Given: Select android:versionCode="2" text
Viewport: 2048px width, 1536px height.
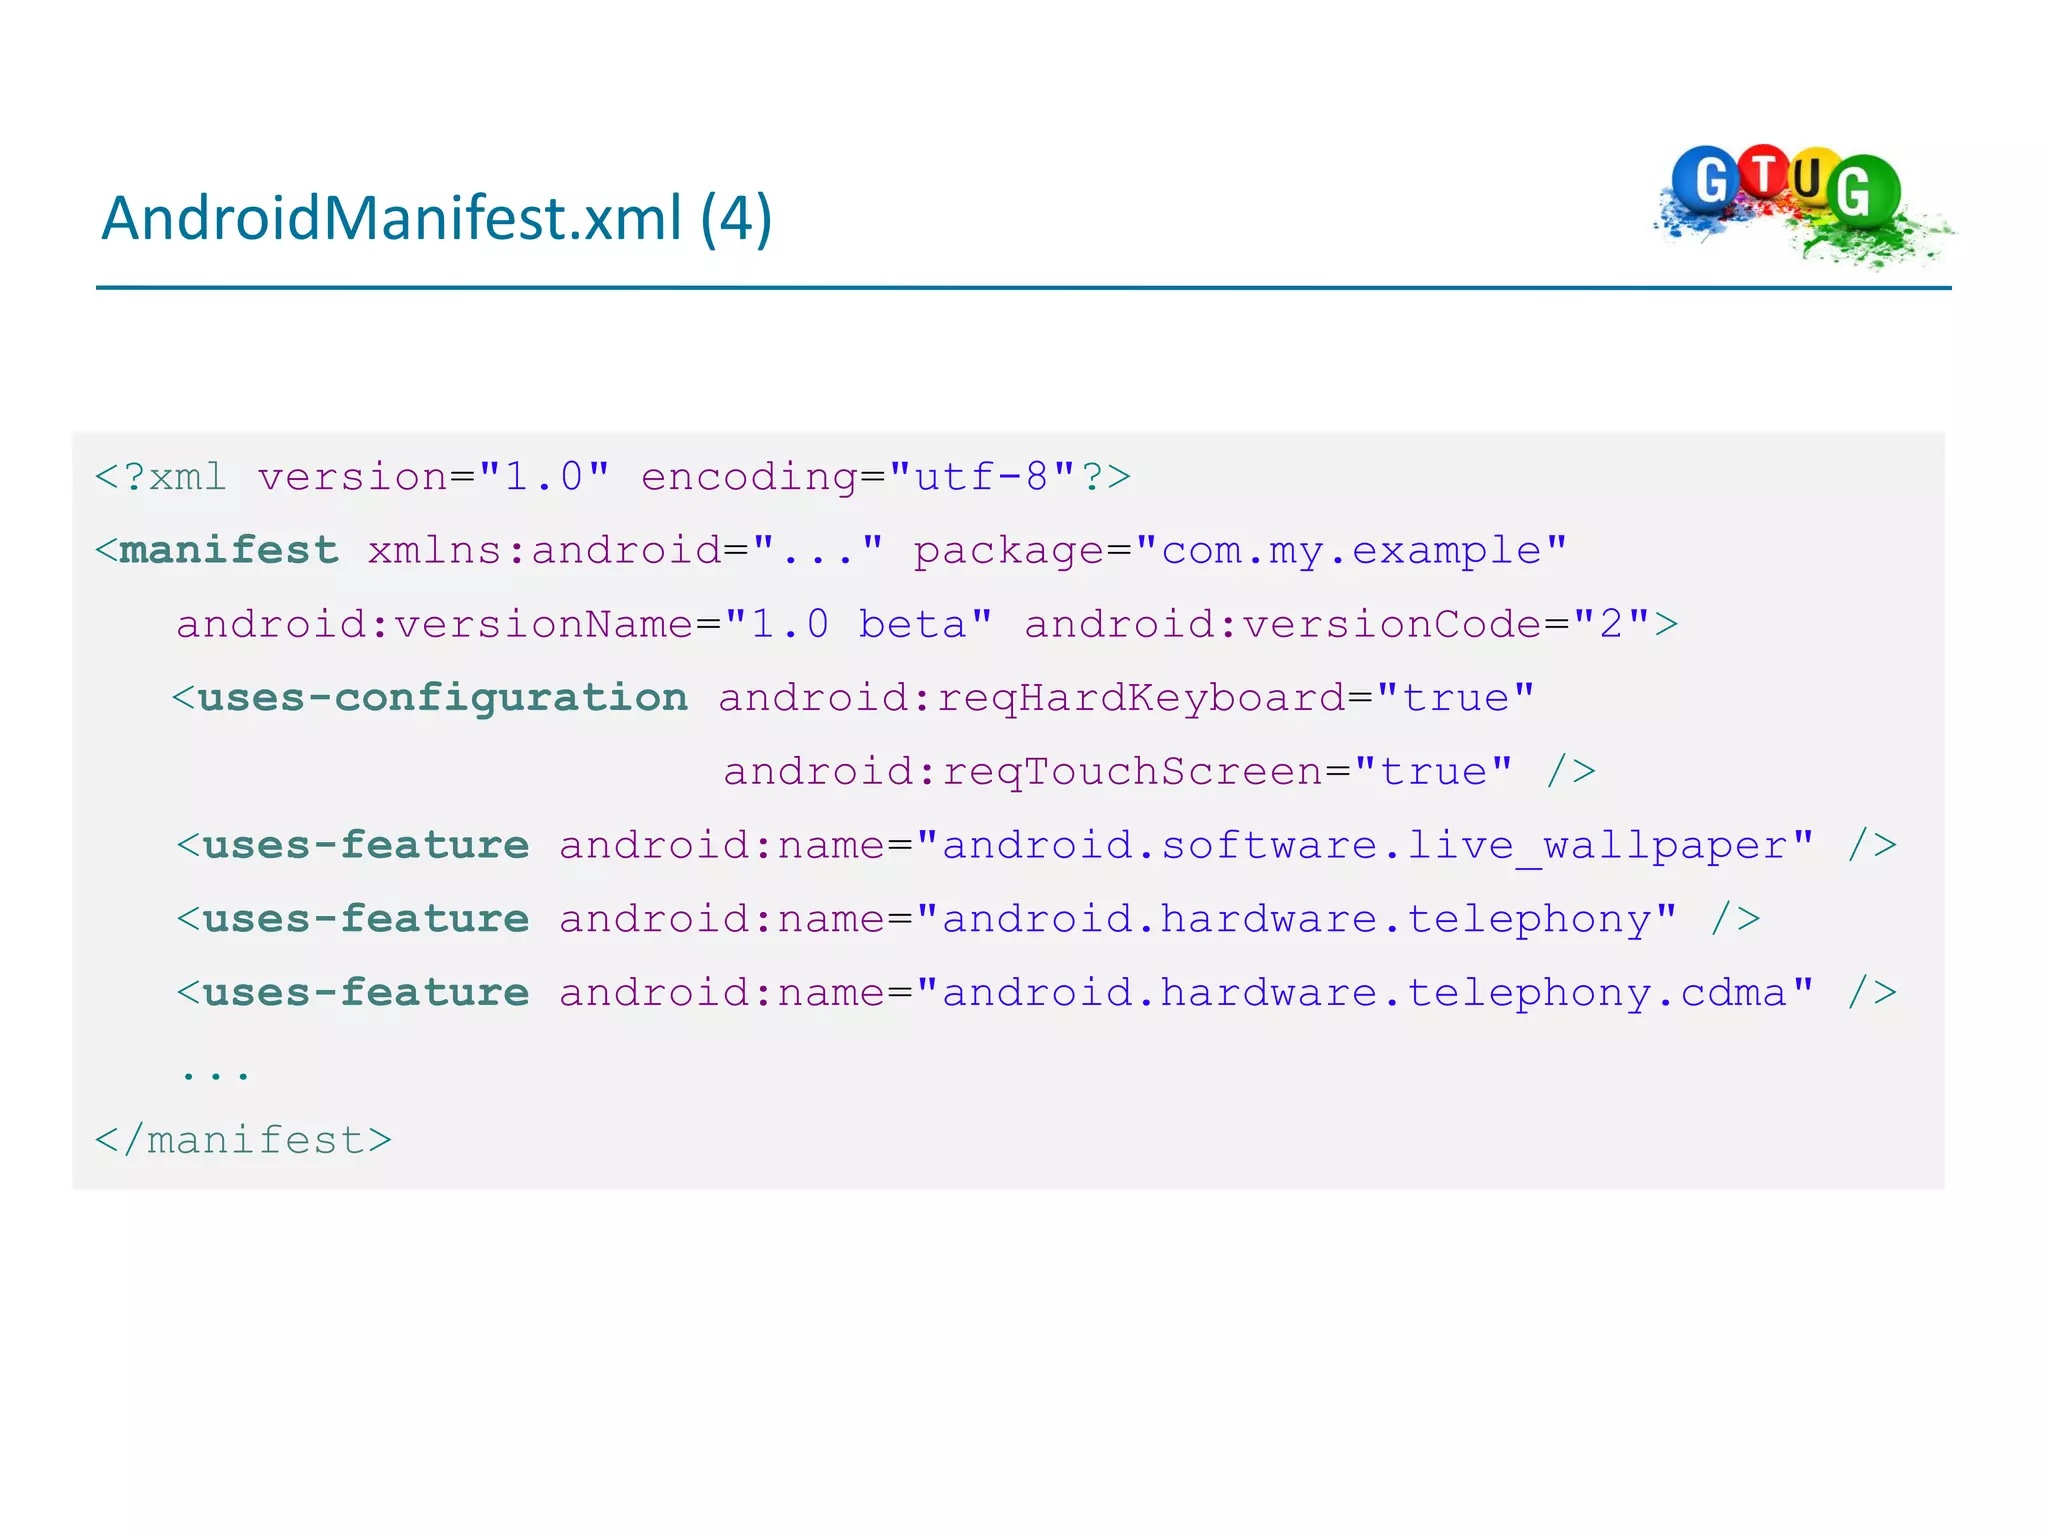Looking at the screenshot, I should click(x=1337, y=624).
